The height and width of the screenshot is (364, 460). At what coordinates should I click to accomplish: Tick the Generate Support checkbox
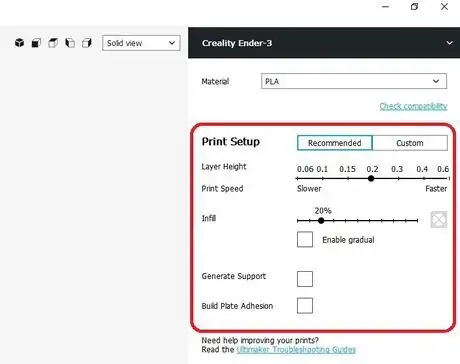click(x=305, y=279)
